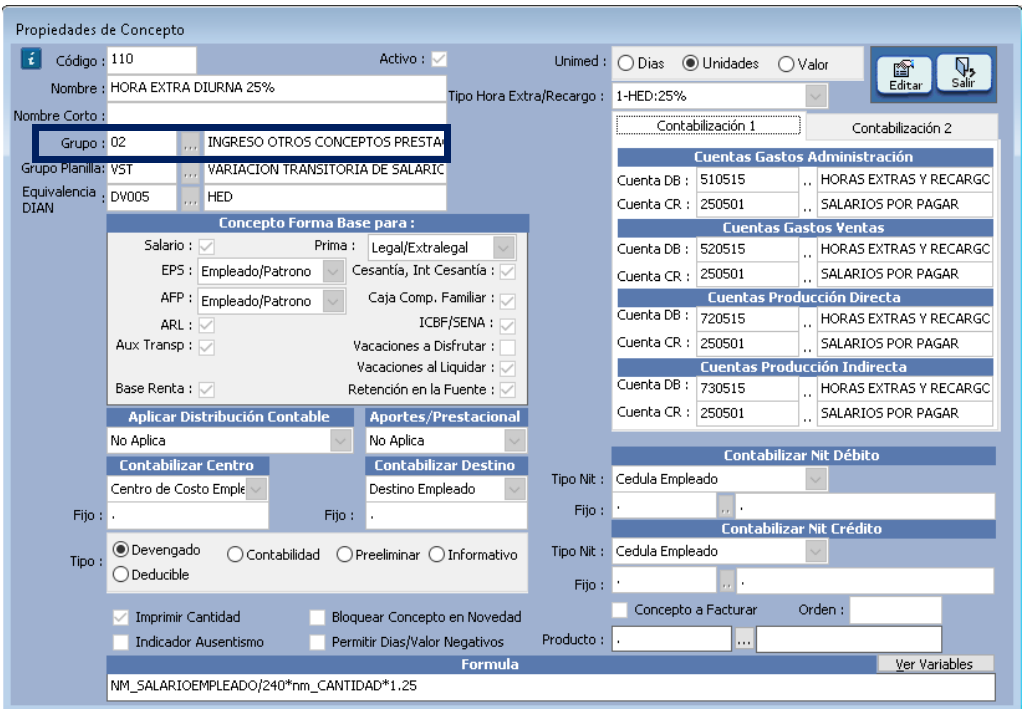
Task: Enable Vacaciones a Disfrutar checkbox
Action: pos(508,347)
